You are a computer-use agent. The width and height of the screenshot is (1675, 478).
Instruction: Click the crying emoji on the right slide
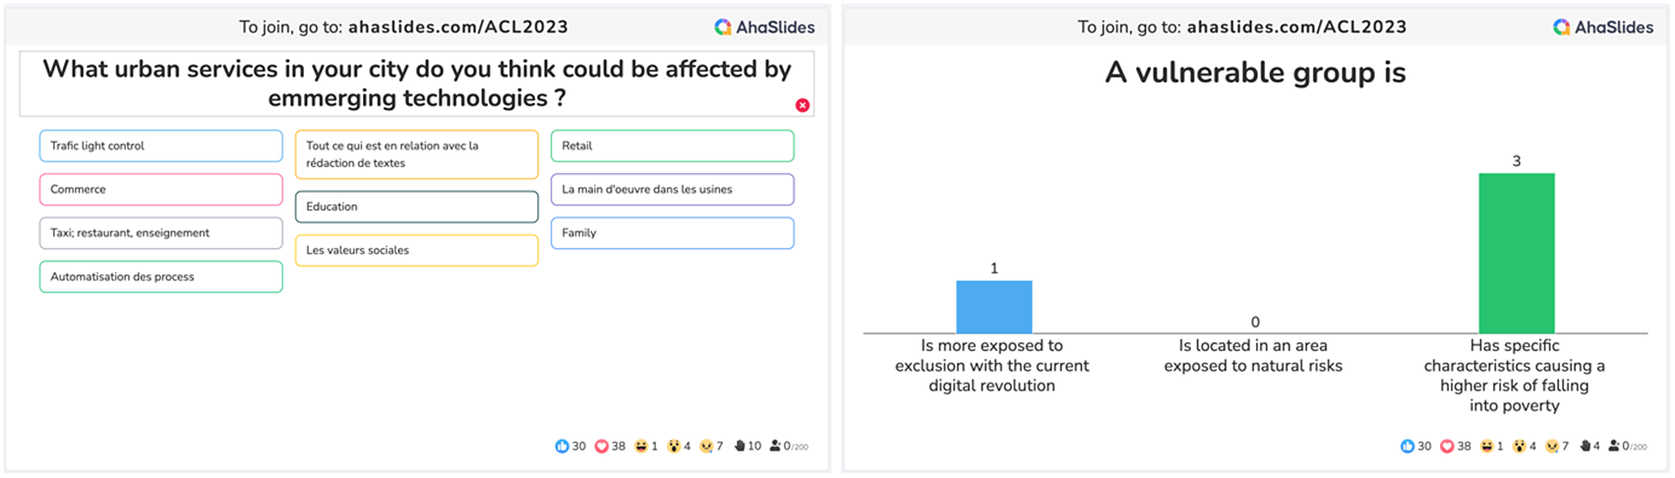1552,446
